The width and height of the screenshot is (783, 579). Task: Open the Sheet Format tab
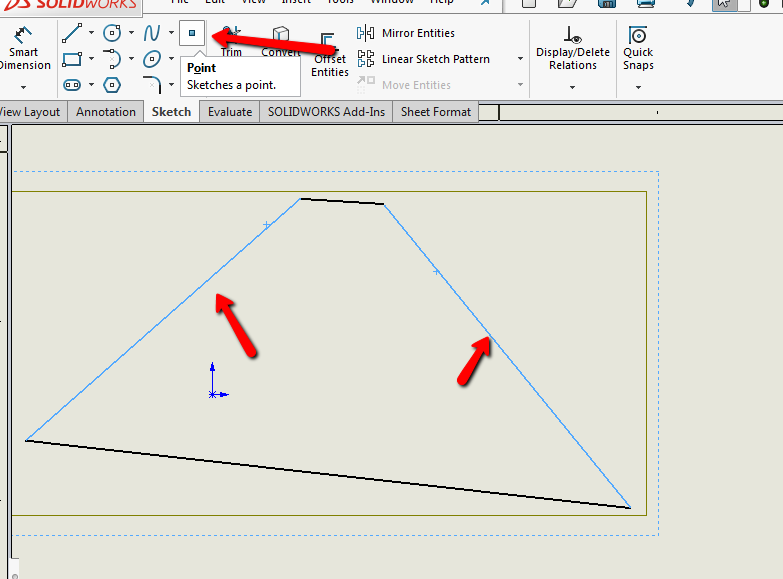(435, 111)
